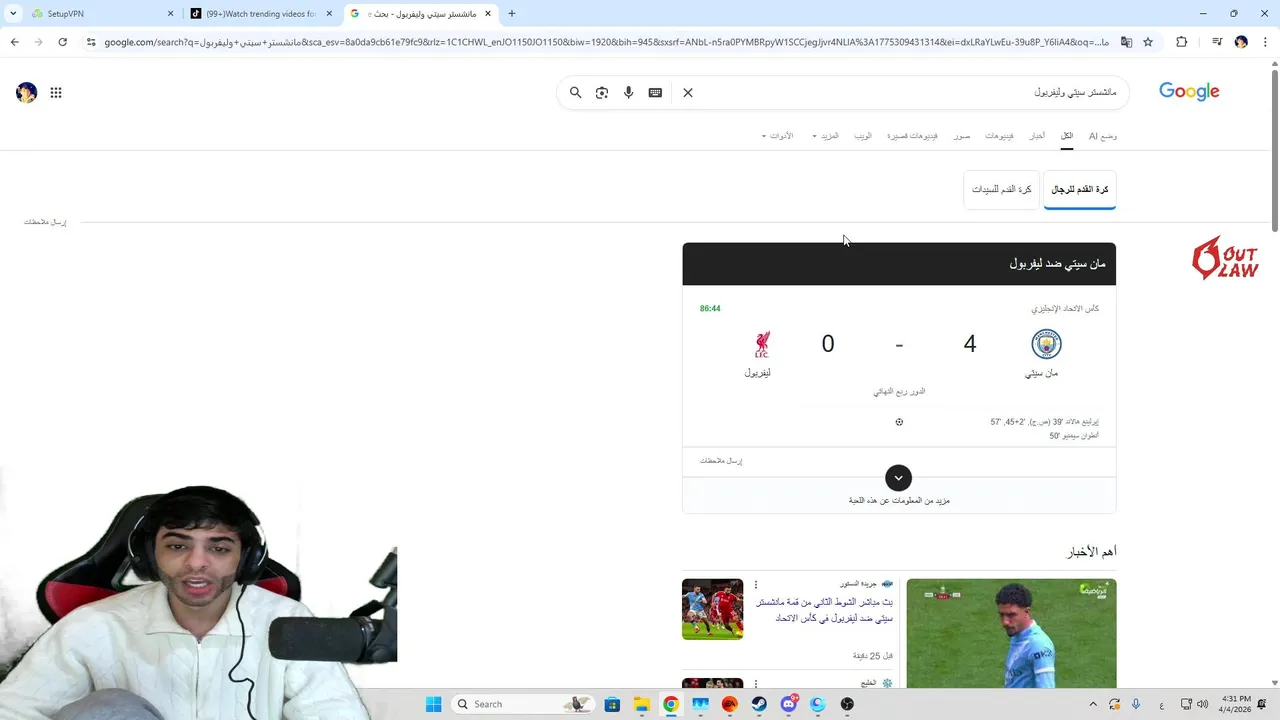Click إرسال ملاحظات at the page left edge

click(45, 222)
